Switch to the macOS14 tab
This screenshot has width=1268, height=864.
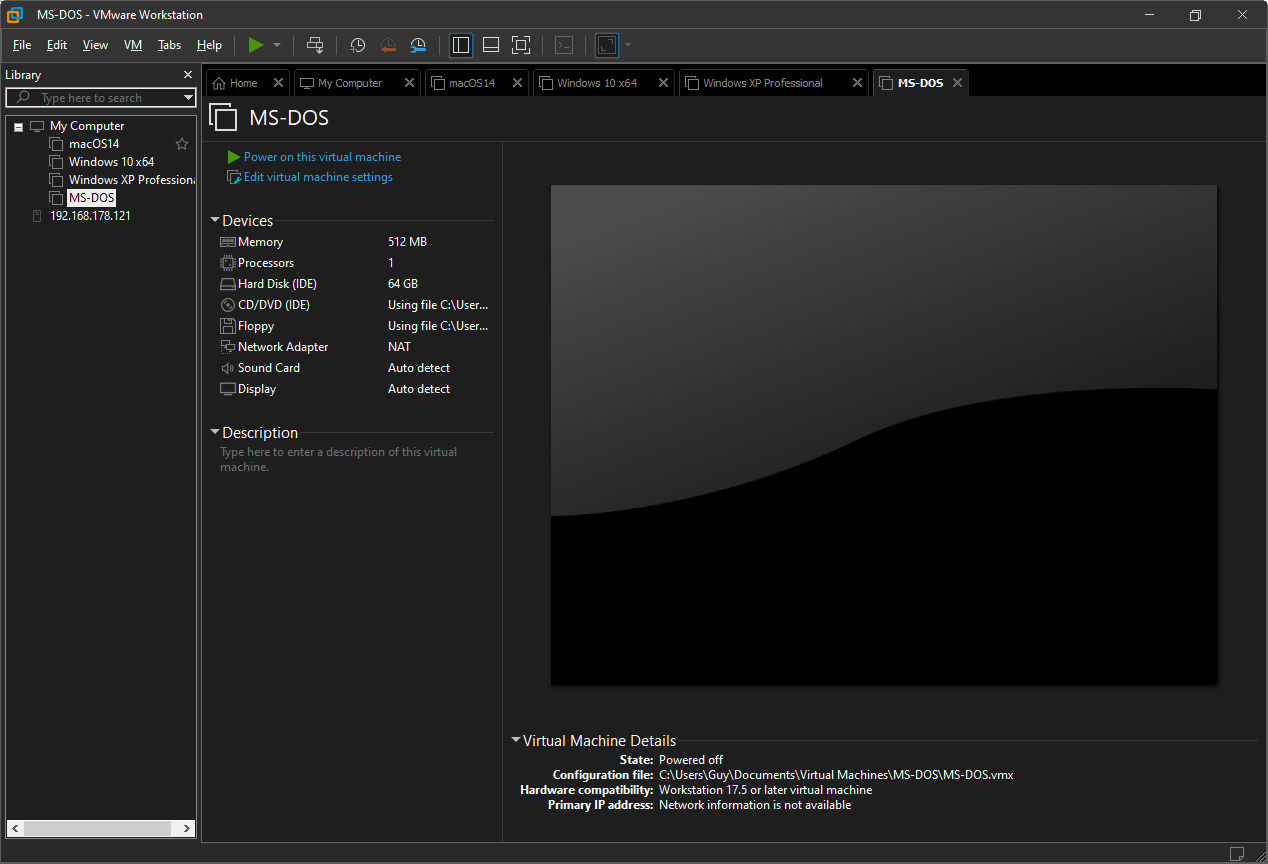464,83
